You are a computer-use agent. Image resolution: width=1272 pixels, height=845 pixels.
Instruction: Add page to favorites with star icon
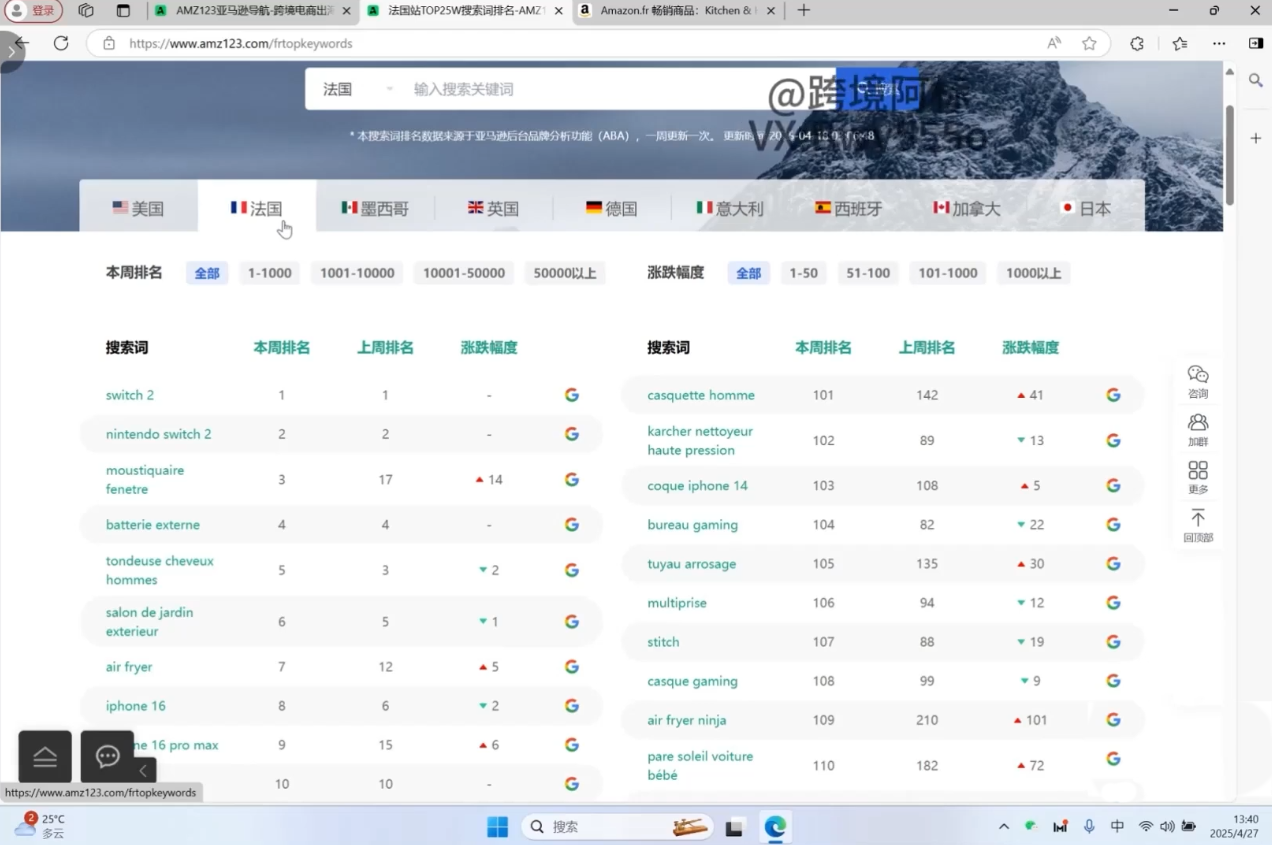click(x=1089, y=43)
